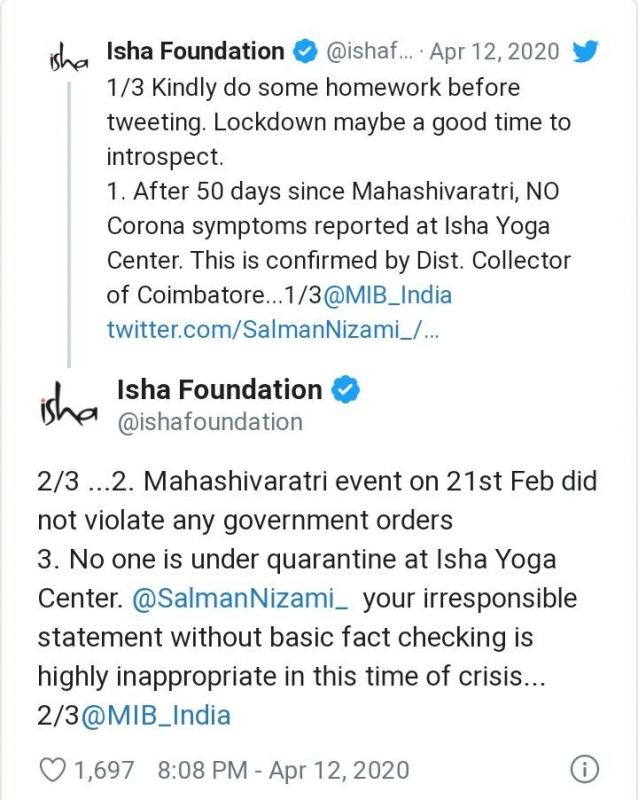The height and width of the screenshot is (800, 638).
Task: Open the info icon beside the timestamp
Action: 584,769
